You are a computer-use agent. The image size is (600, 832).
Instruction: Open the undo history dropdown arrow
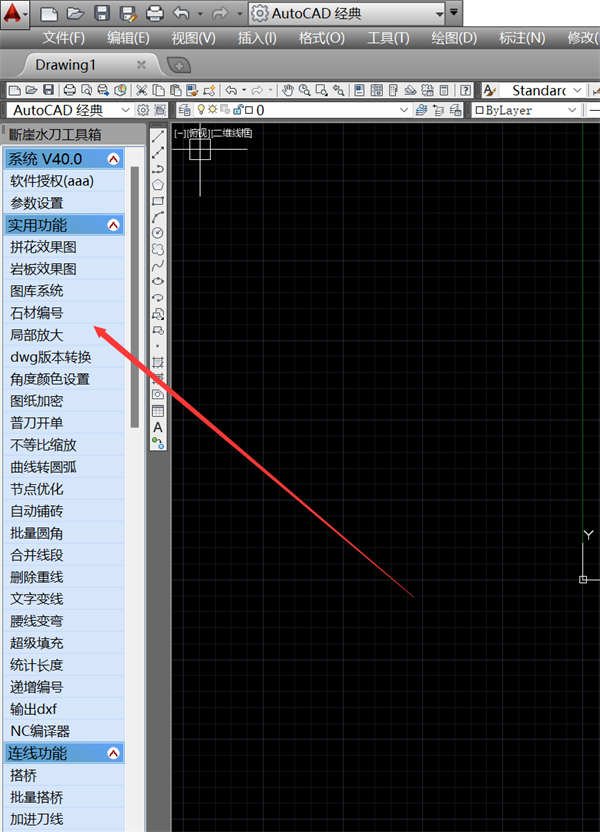[x=200, y=13]
